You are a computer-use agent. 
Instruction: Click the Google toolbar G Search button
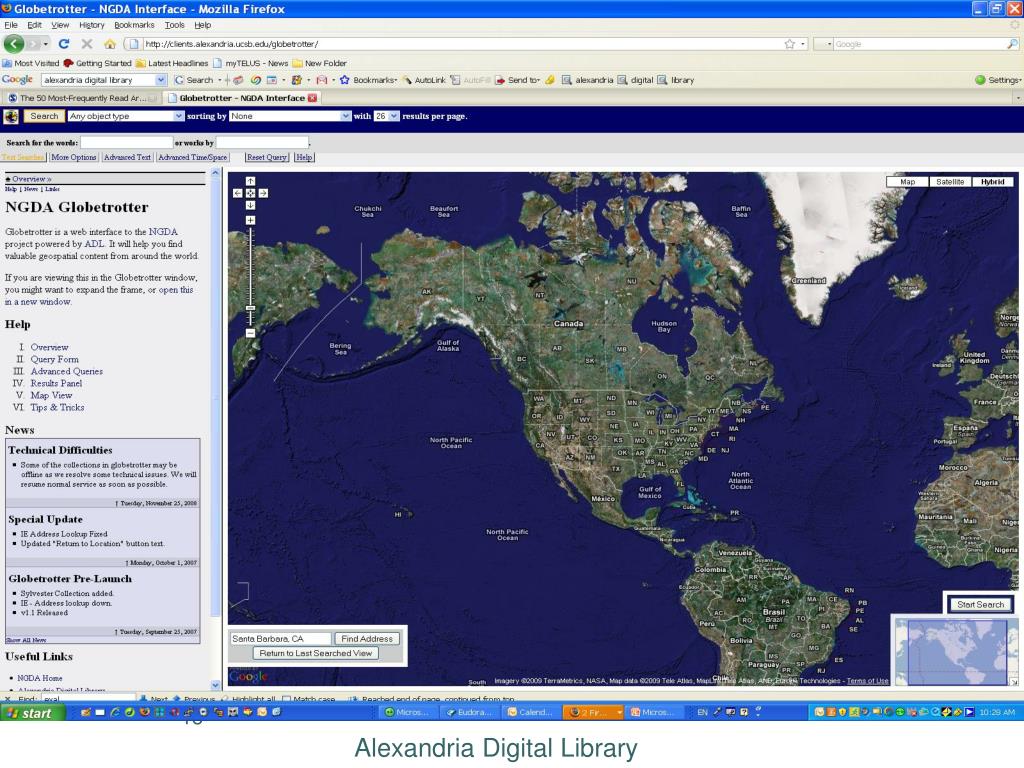pyautogui.click(x=194, y=80)
